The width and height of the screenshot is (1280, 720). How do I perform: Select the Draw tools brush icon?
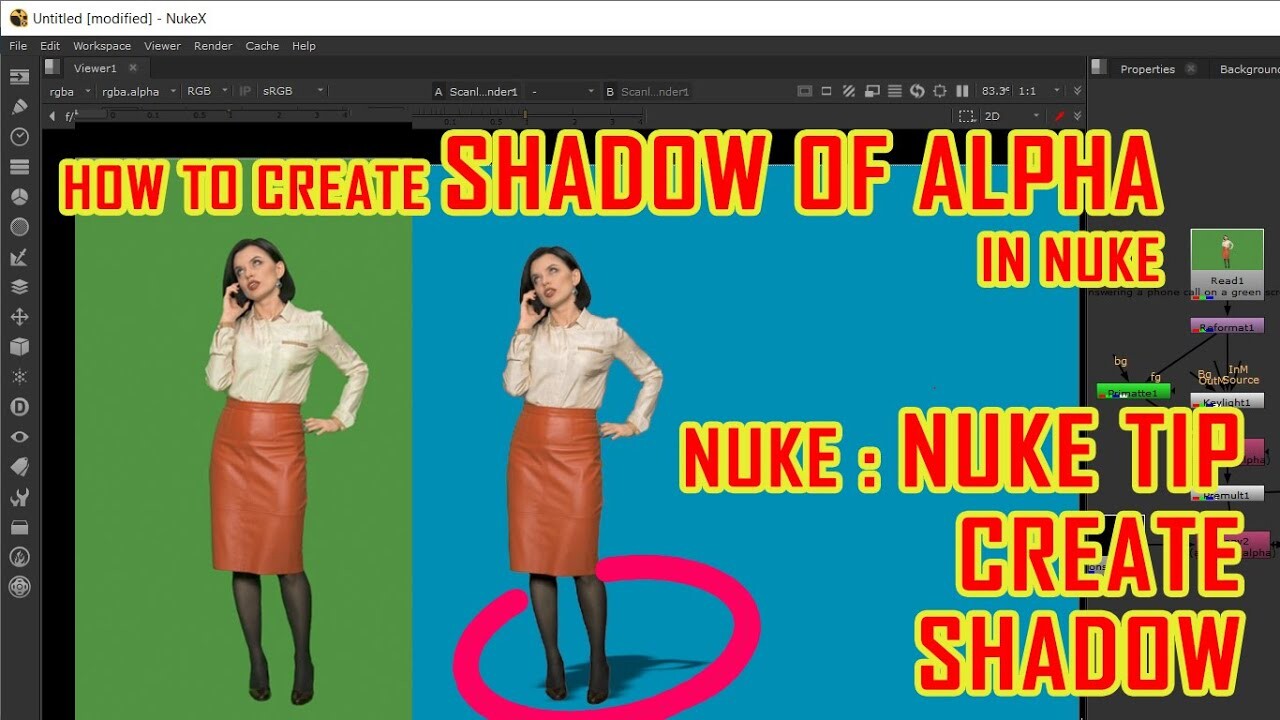[19, 106]
